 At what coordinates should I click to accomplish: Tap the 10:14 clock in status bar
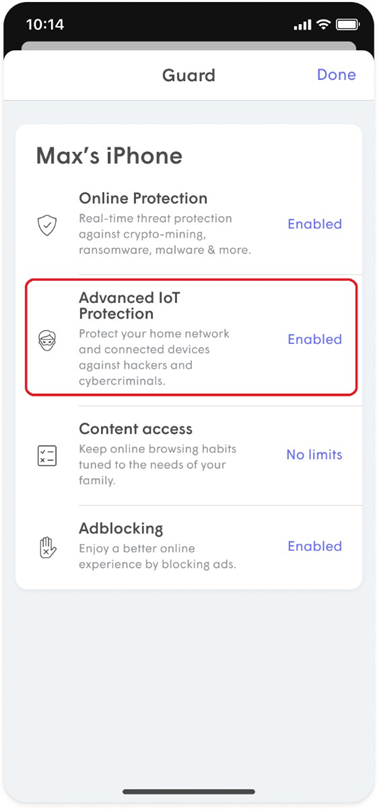click(44, 24)
